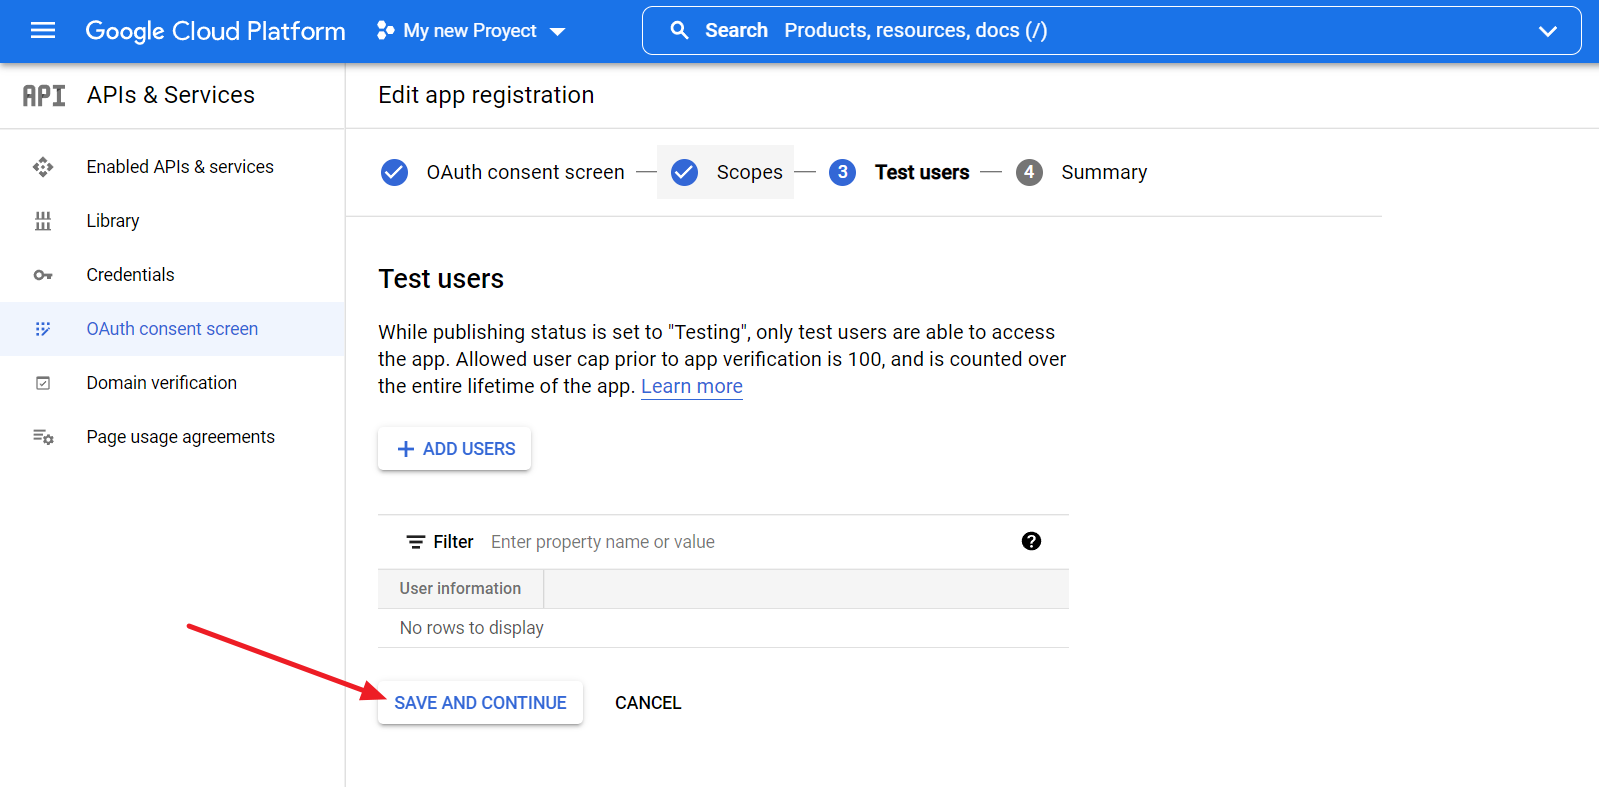Viewport: 1599px width, 787px height.
Task: Click the User information column header
Action: (x=460, y=589)
